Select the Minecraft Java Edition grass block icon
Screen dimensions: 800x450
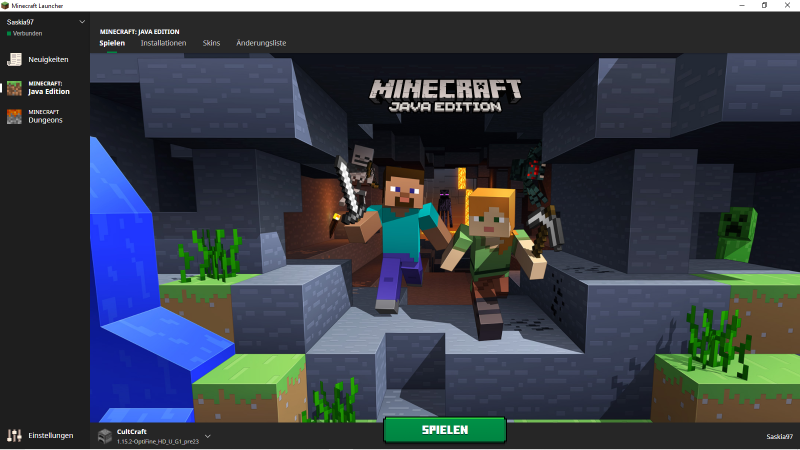tap(14, 88)
